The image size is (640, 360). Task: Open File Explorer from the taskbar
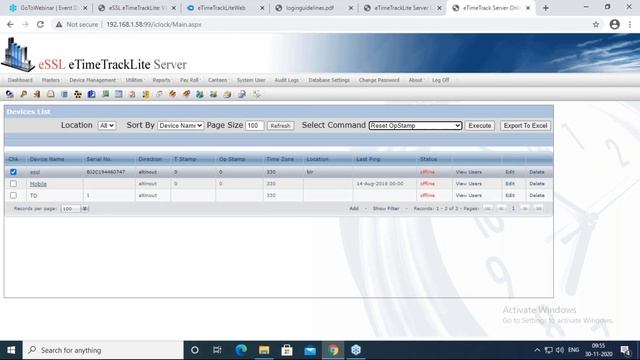pos(264,350)
